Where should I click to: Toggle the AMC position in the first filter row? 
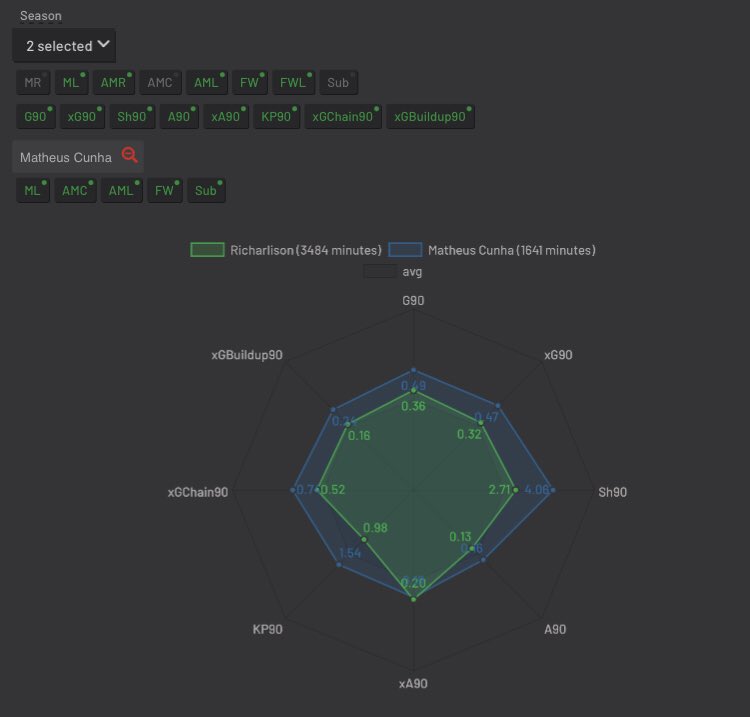click(x=160, y=82)
